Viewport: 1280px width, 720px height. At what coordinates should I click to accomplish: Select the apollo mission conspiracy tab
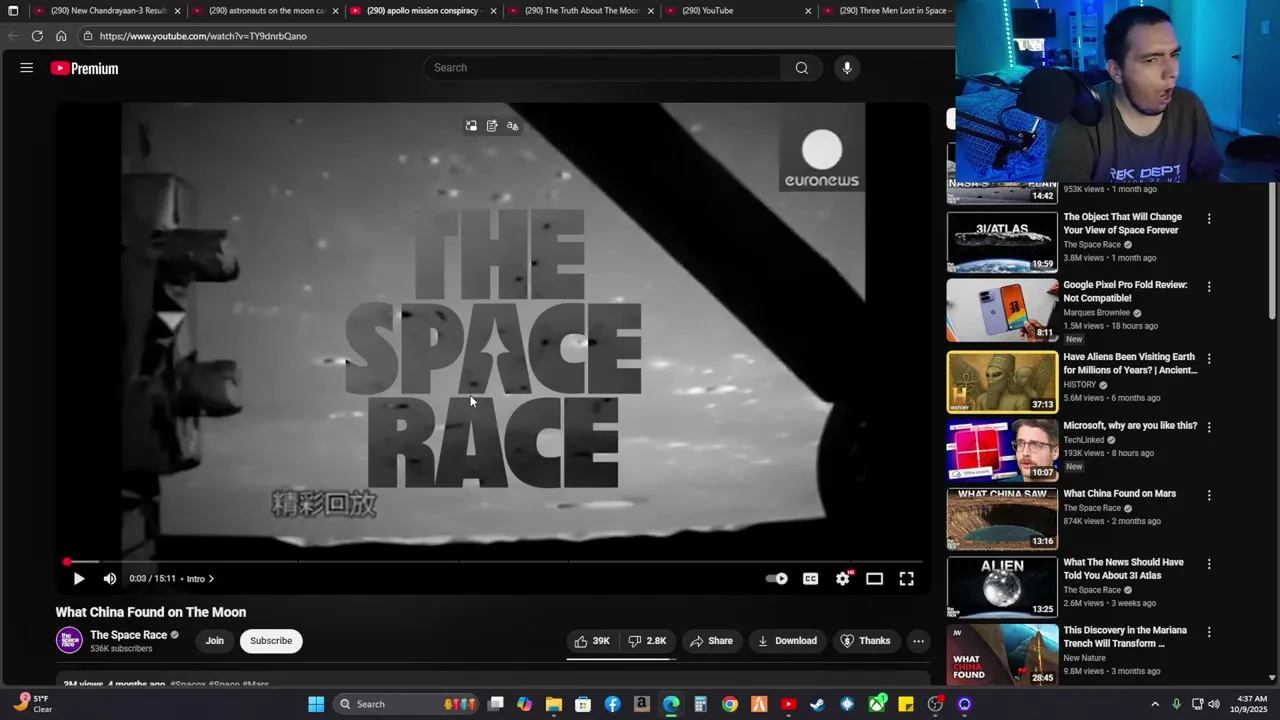pos(424,11)
